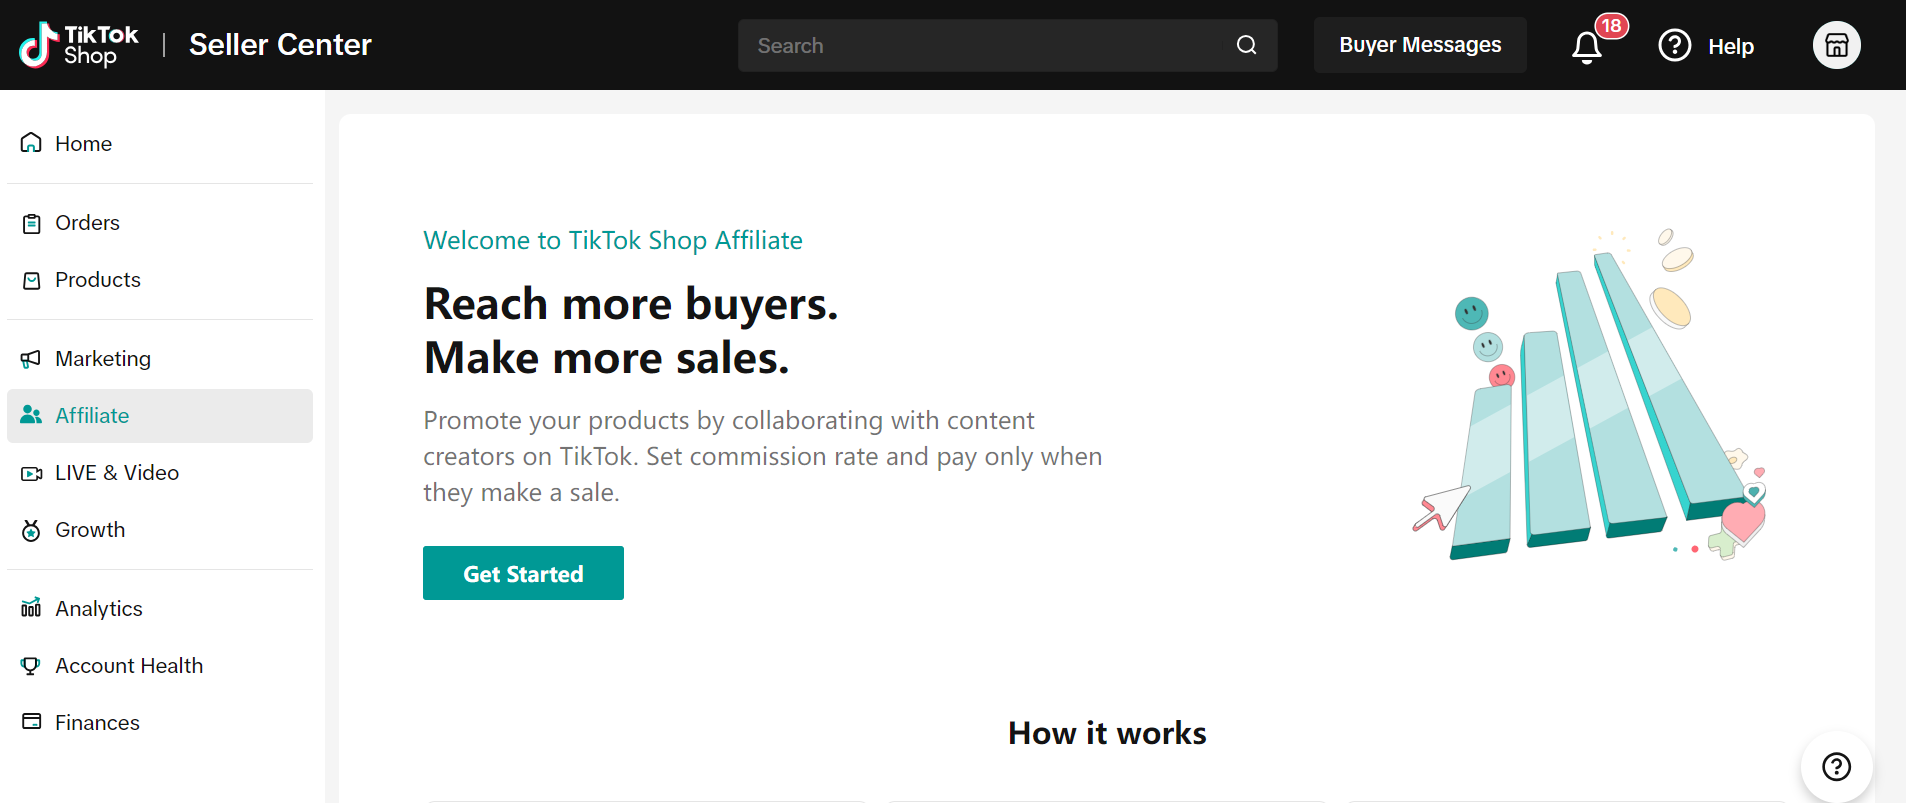1906x803 pixels.
Task: Open LIVE & Video section
Action: [x=116, y=473]
